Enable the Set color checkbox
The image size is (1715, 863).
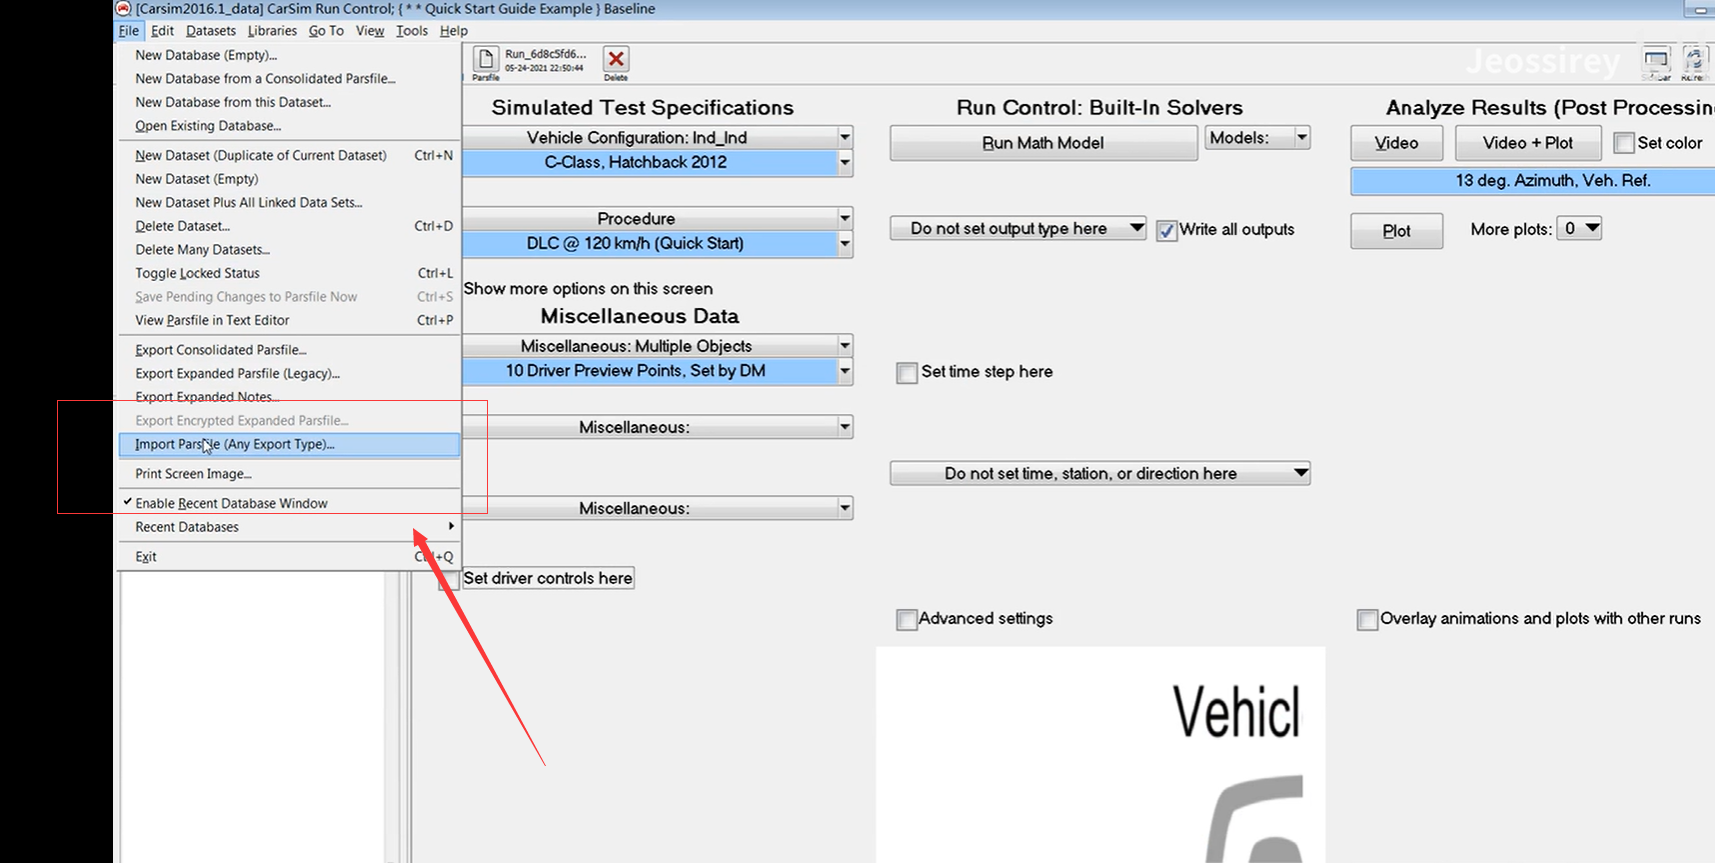1624,143
